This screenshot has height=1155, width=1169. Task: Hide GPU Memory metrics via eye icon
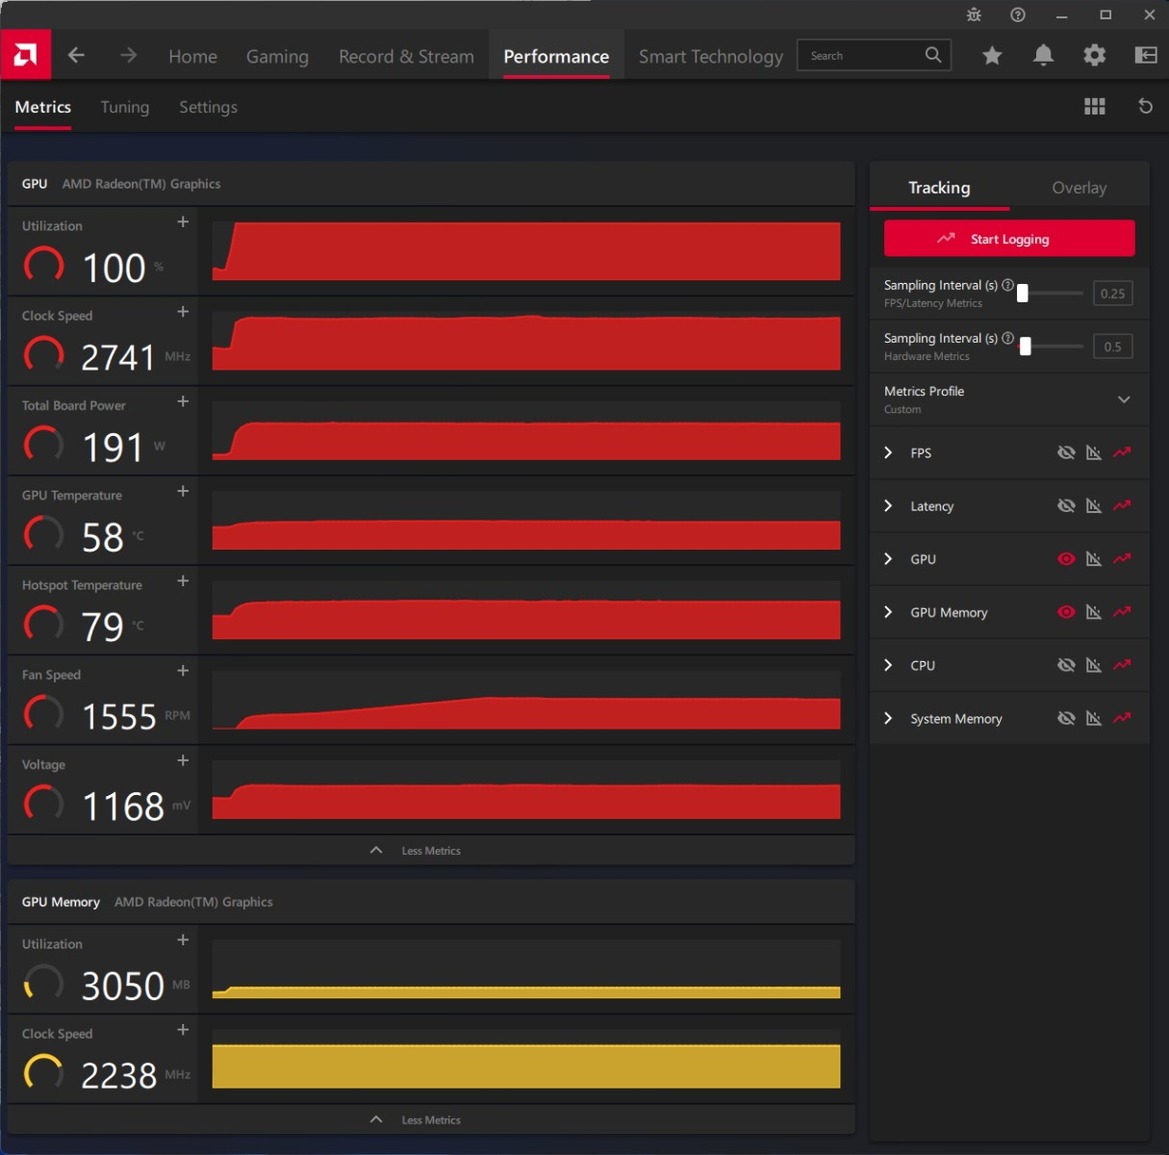point(1066,611)
